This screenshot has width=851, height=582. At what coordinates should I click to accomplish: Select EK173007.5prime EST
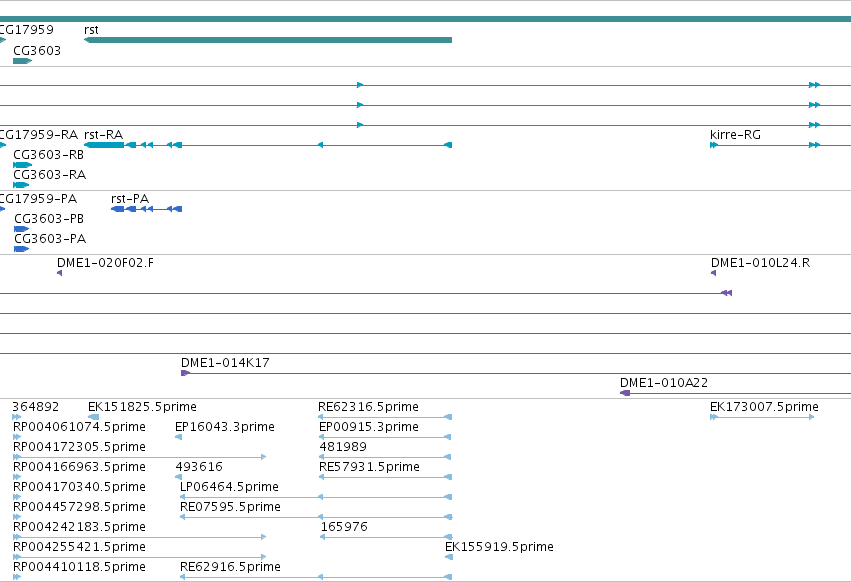(x=762, y=417)
